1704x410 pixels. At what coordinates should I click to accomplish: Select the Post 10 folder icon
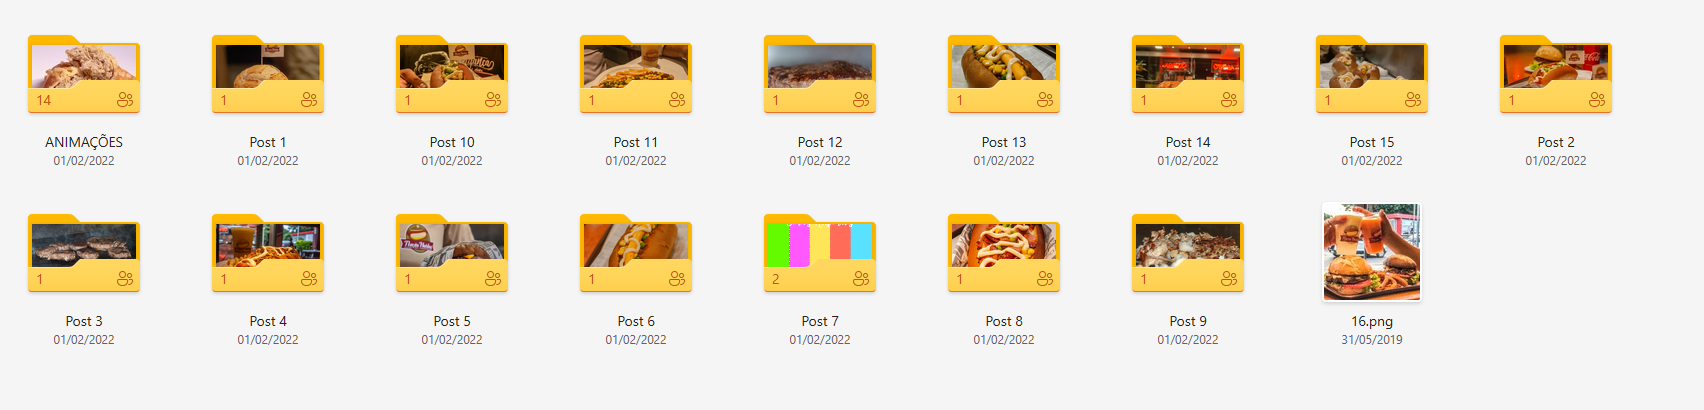click(452, 74)
